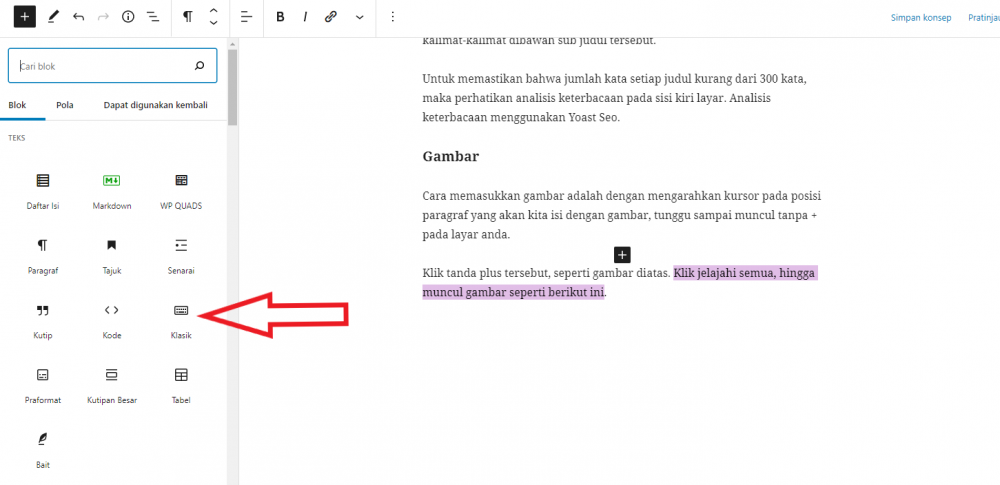
Task: Switch to the Pola tab
Action: [x=64, y=105]
